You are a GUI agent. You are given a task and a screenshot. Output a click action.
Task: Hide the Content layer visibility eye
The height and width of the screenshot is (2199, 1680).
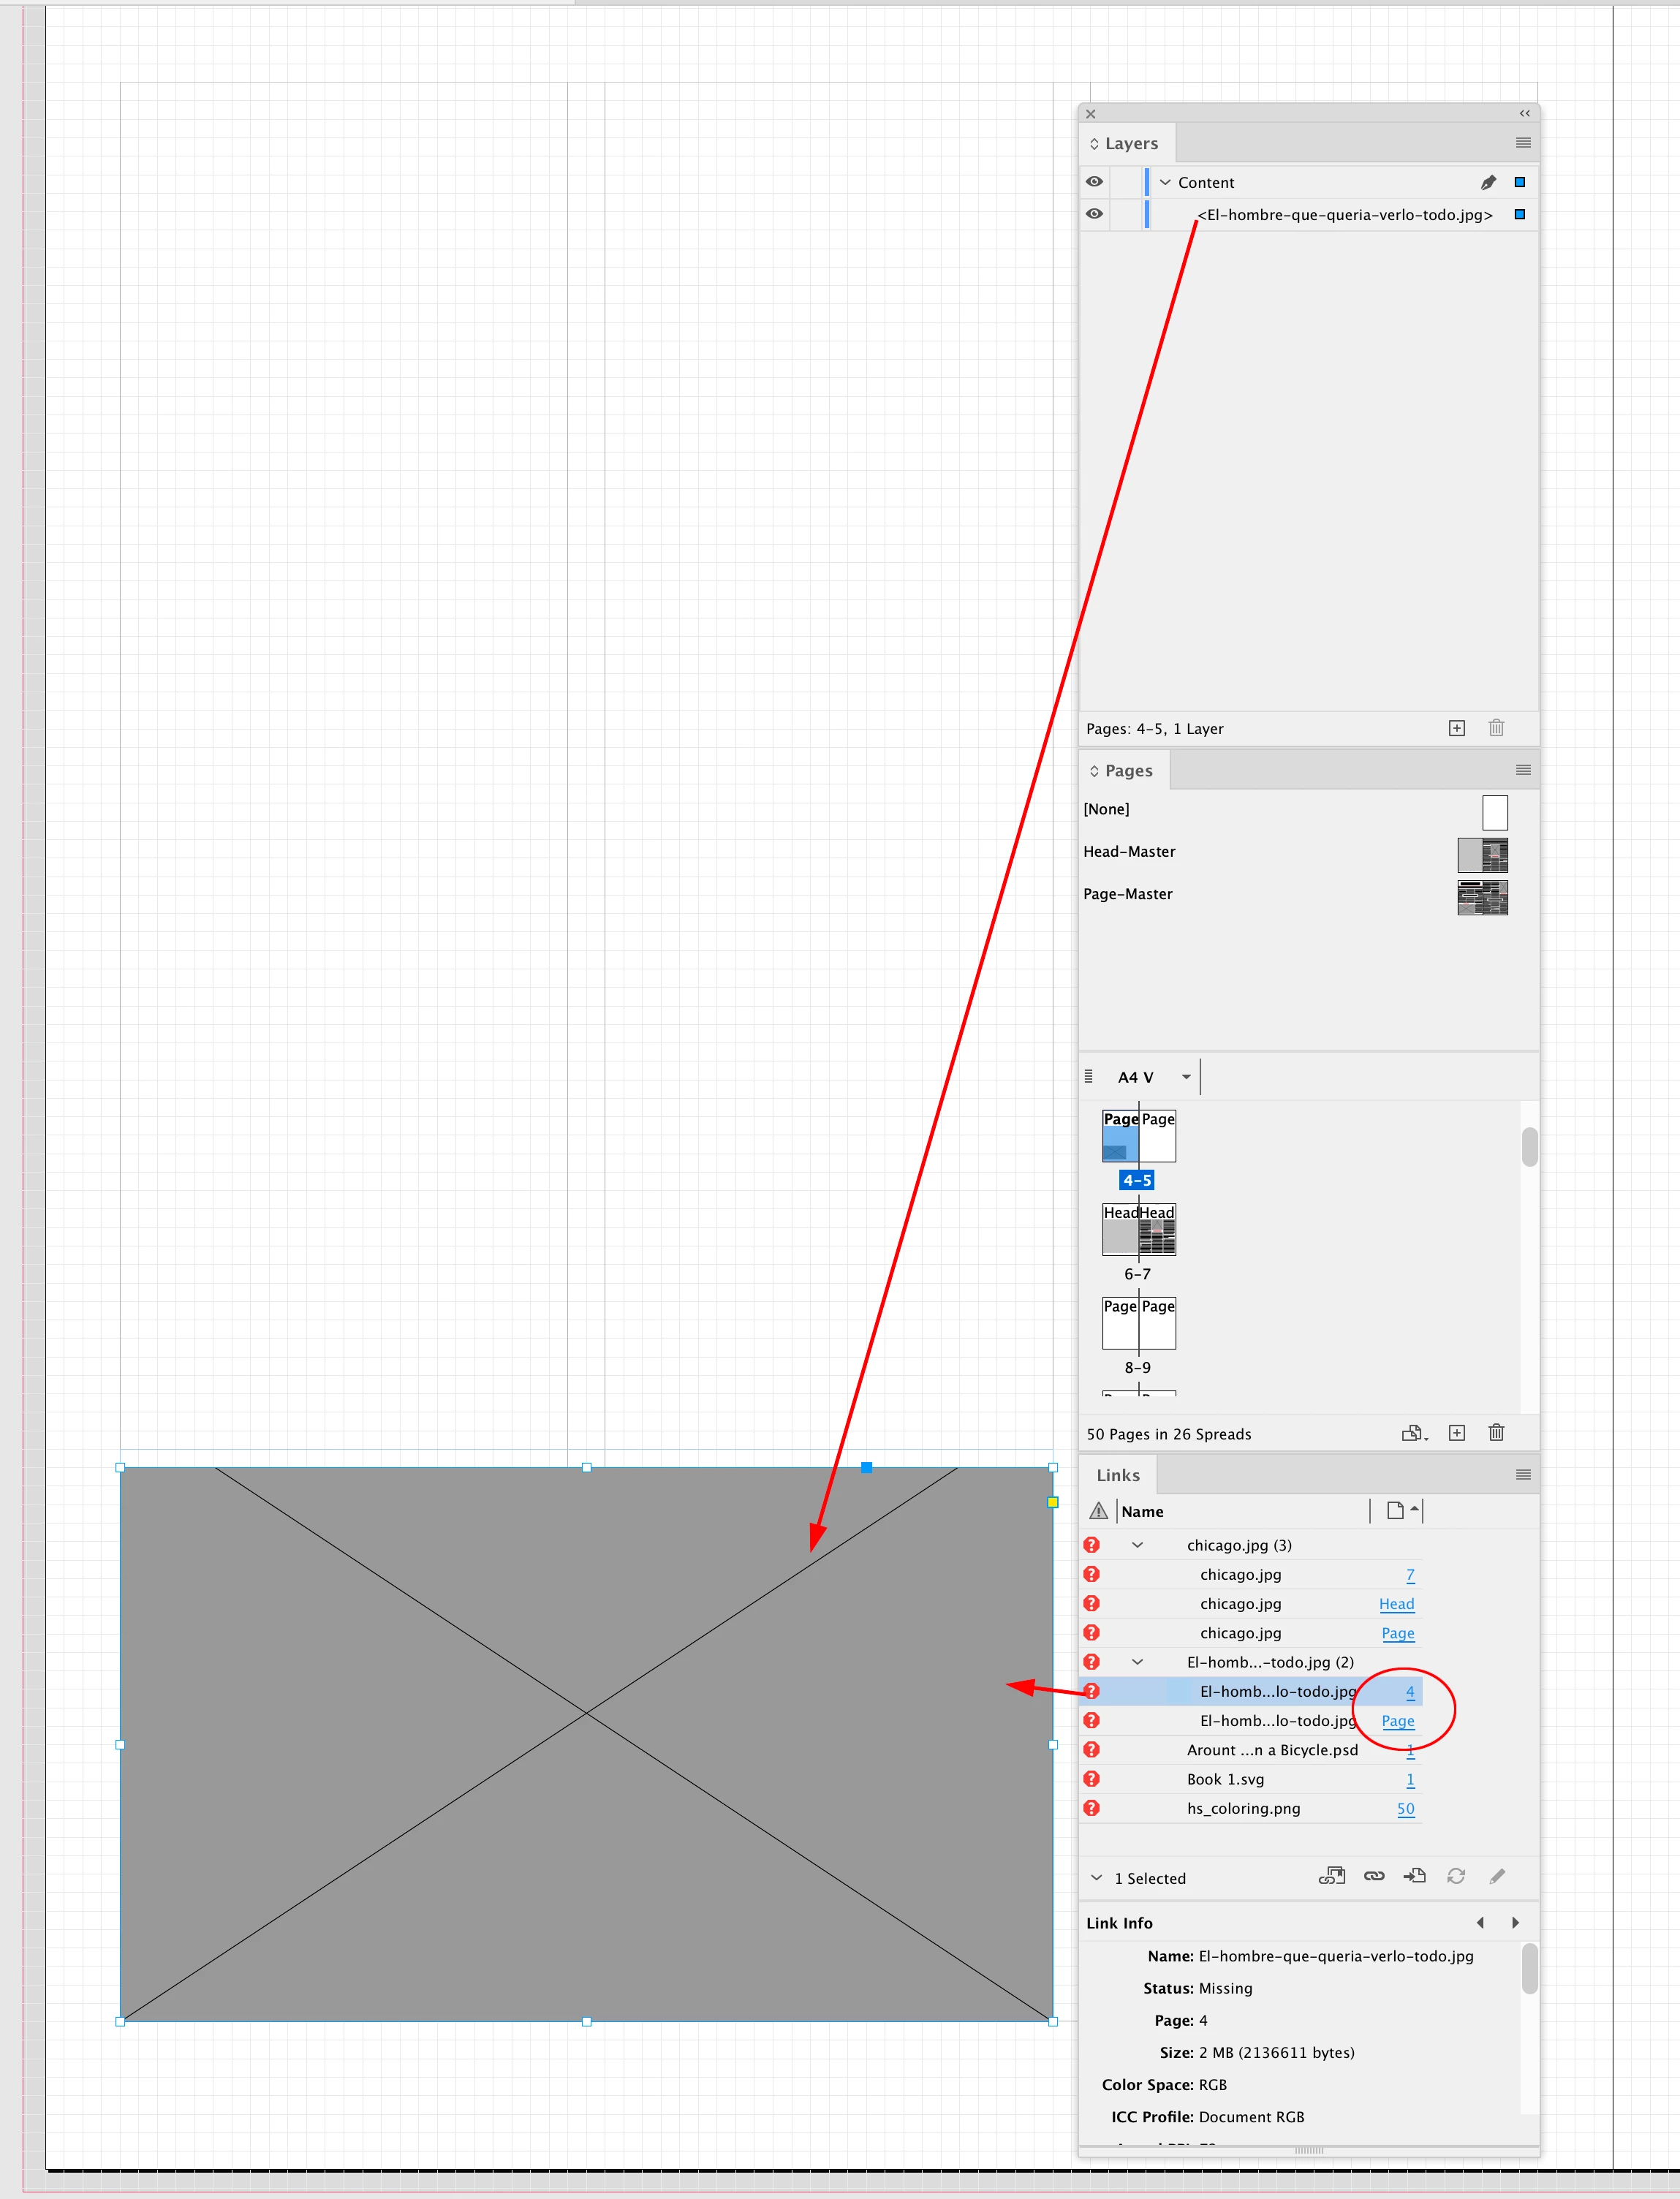1095,182
